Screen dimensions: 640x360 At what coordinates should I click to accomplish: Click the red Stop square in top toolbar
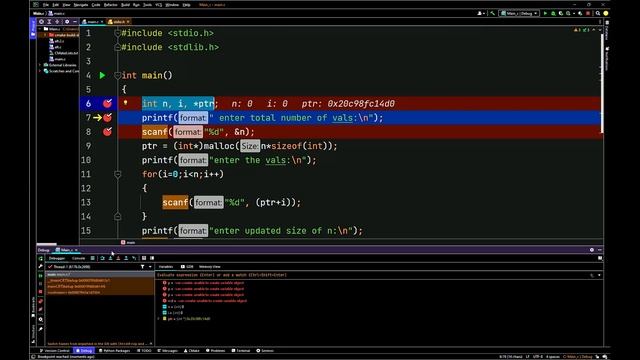click(x=588, y=13)
